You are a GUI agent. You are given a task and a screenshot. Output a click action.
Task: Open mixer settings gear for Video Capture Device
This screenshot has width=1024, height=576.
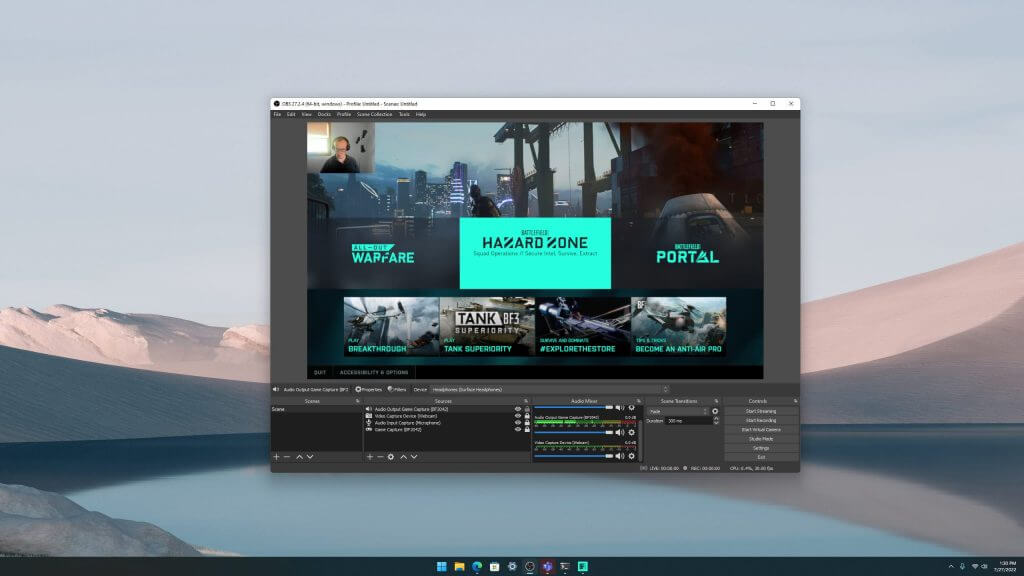click(x=631, y=456)
